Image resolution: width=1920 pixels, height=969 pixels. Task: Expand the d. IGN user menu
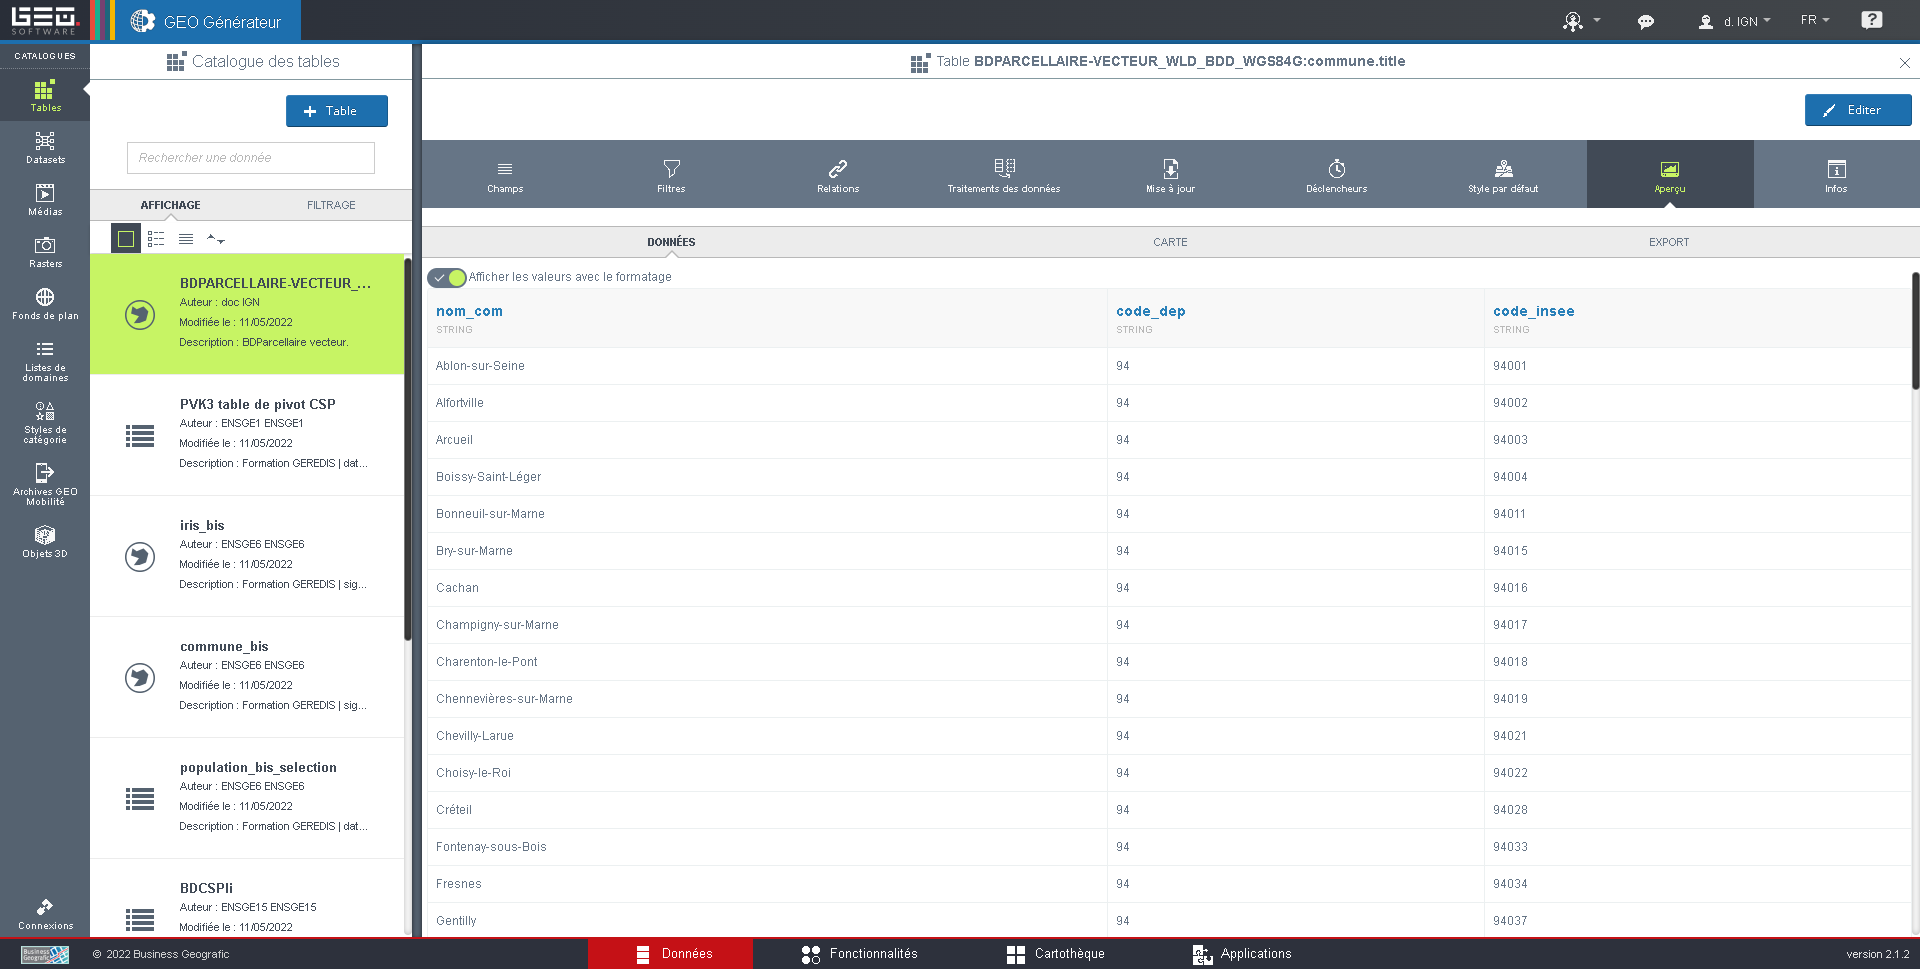(1735, 21)
